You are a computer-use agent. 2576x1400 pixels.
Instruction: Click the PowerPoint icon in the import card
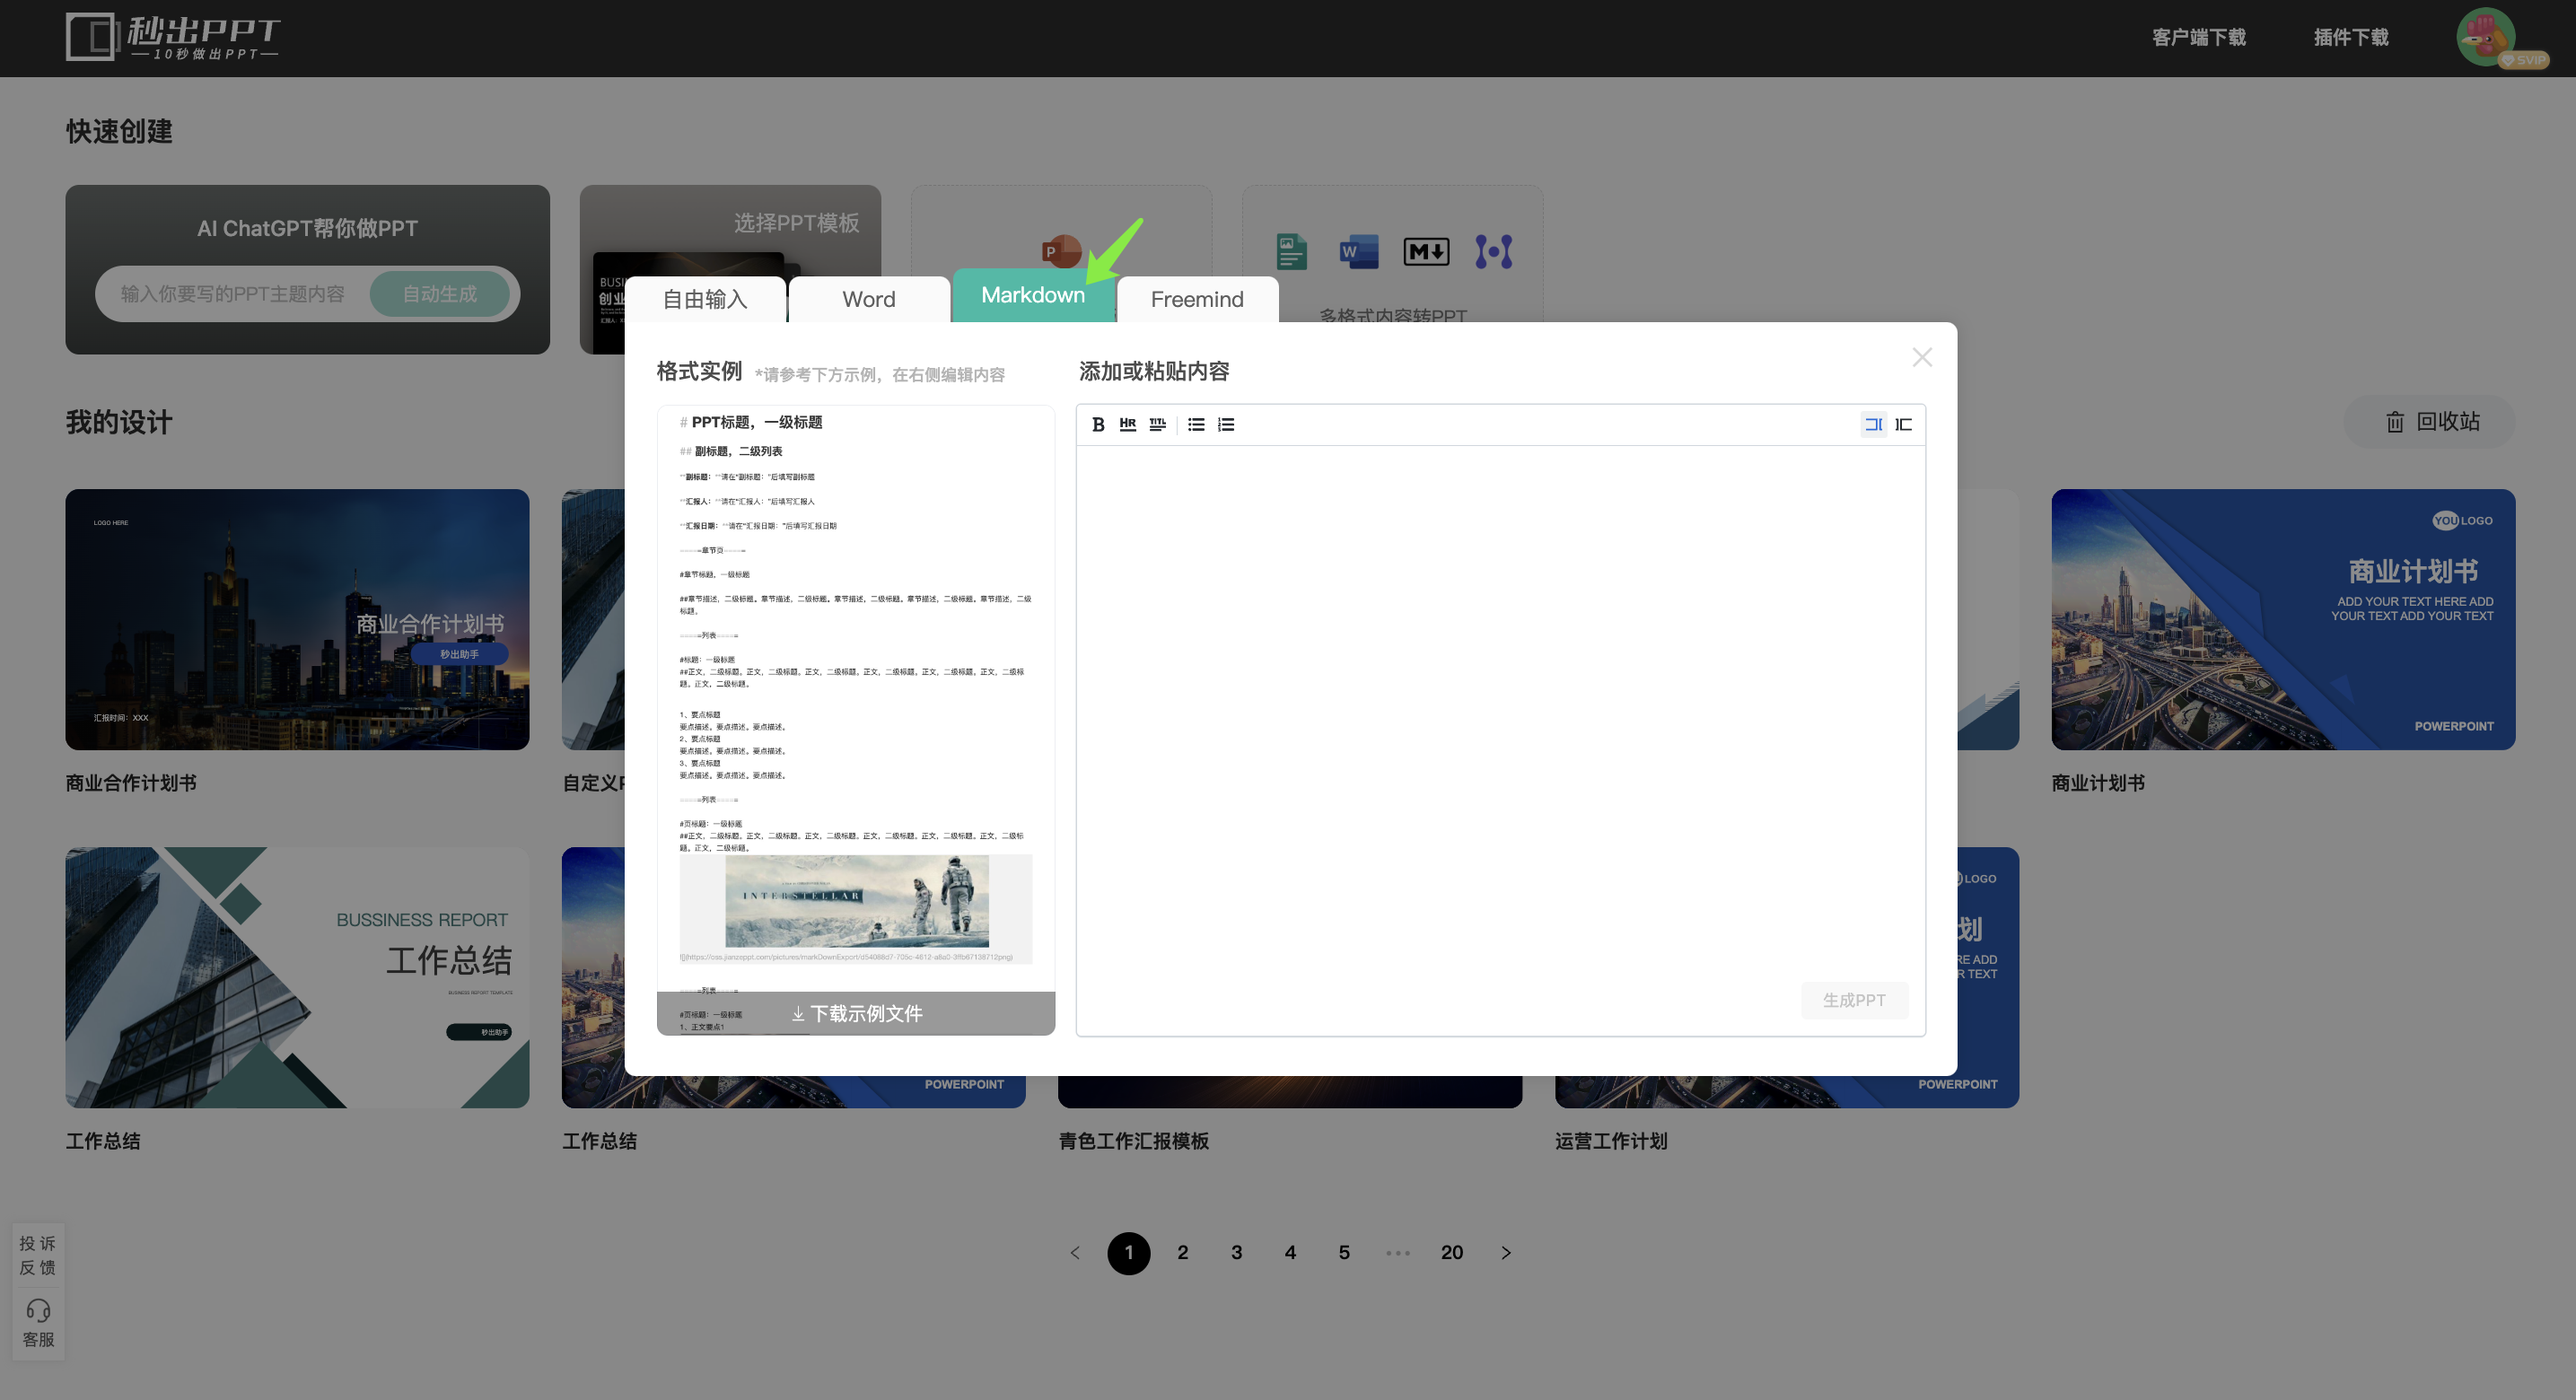pos(1060,250)
